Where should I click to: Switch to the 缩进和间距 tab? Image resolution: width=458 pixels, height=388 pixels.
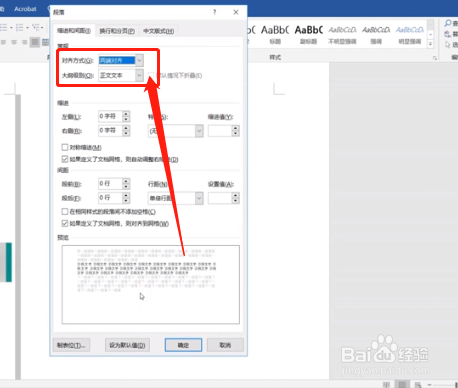click(74, 31)
